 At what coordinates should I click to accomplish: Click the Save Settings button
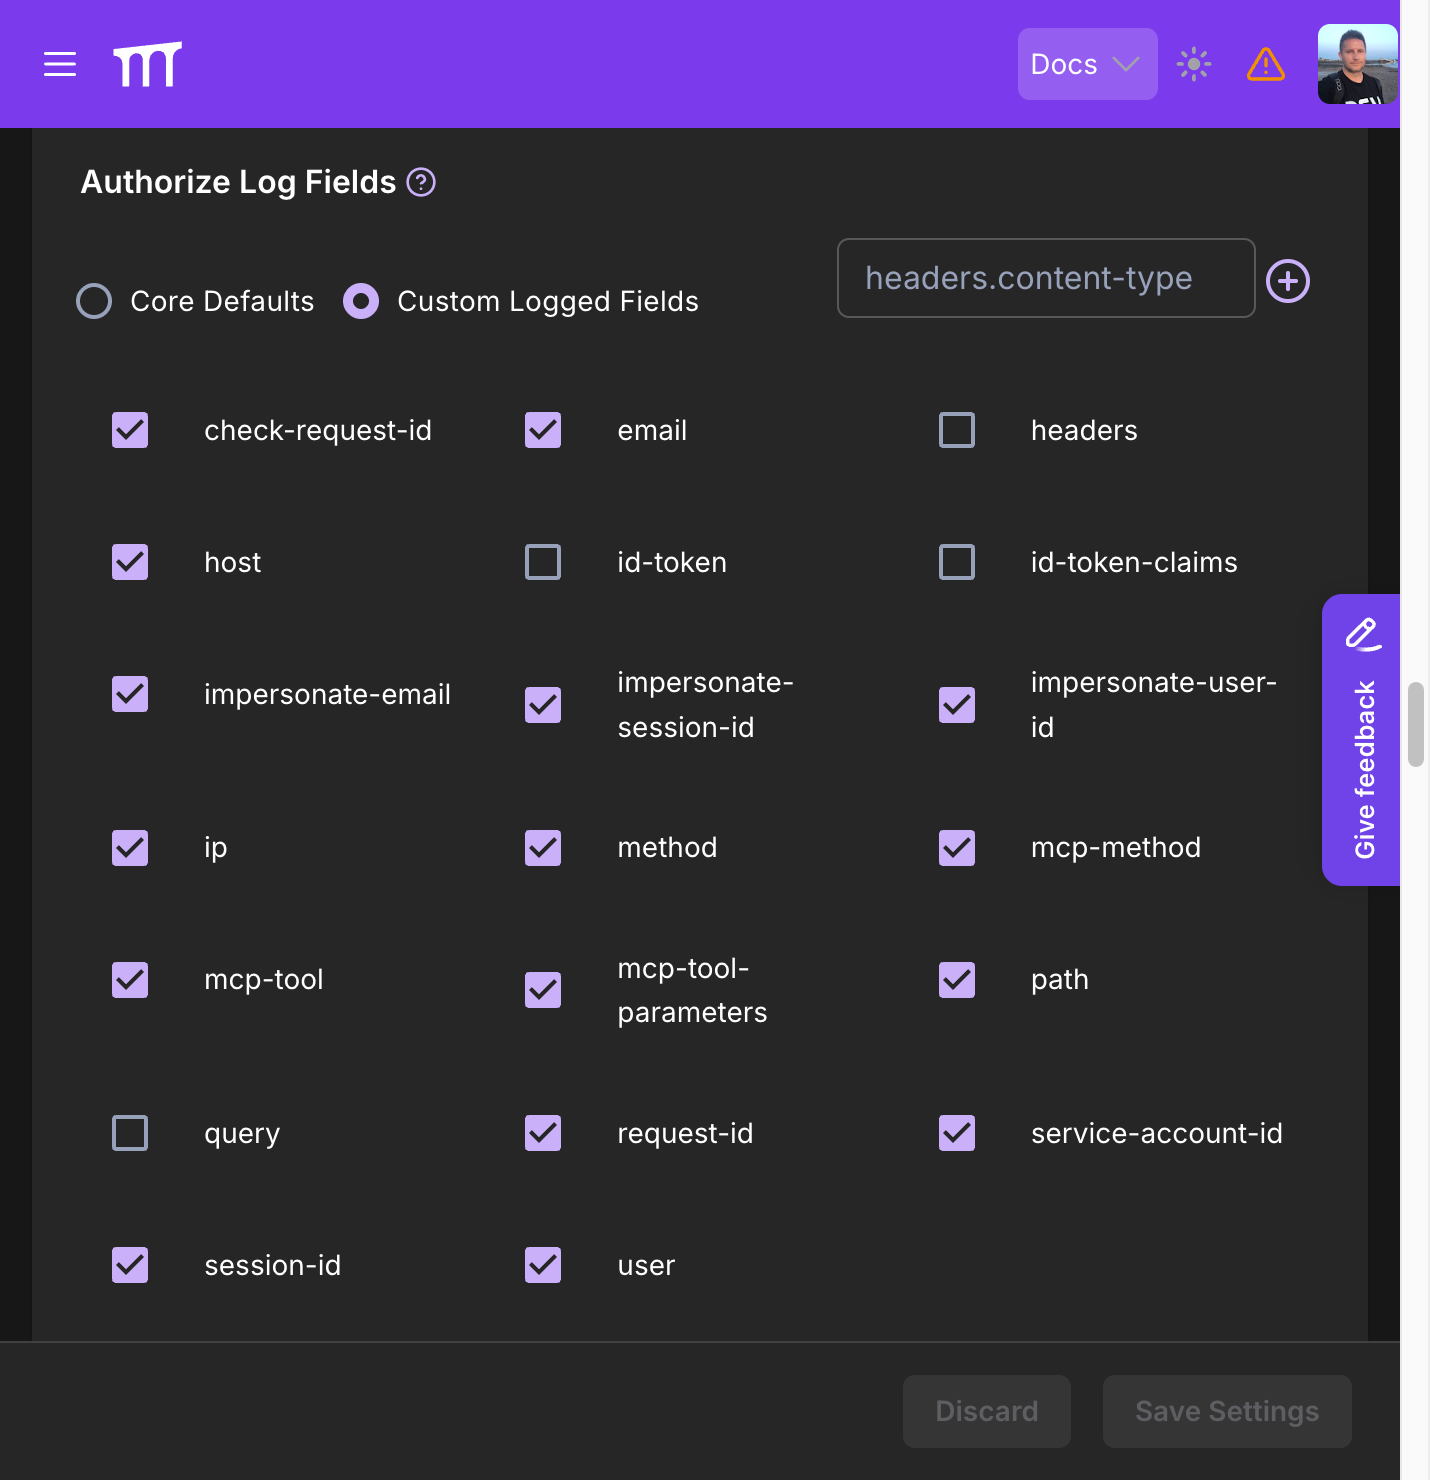[x=1227, y=1411]
